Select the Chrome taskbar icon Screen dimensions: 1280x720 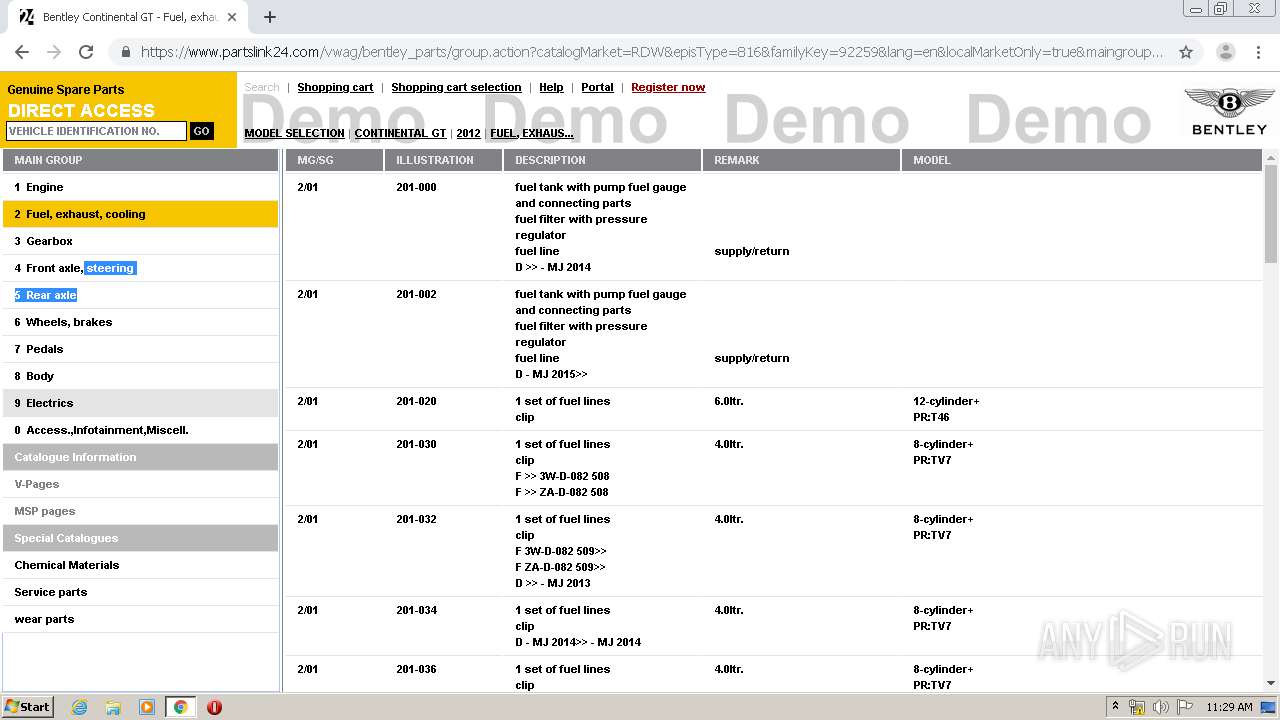180,707
